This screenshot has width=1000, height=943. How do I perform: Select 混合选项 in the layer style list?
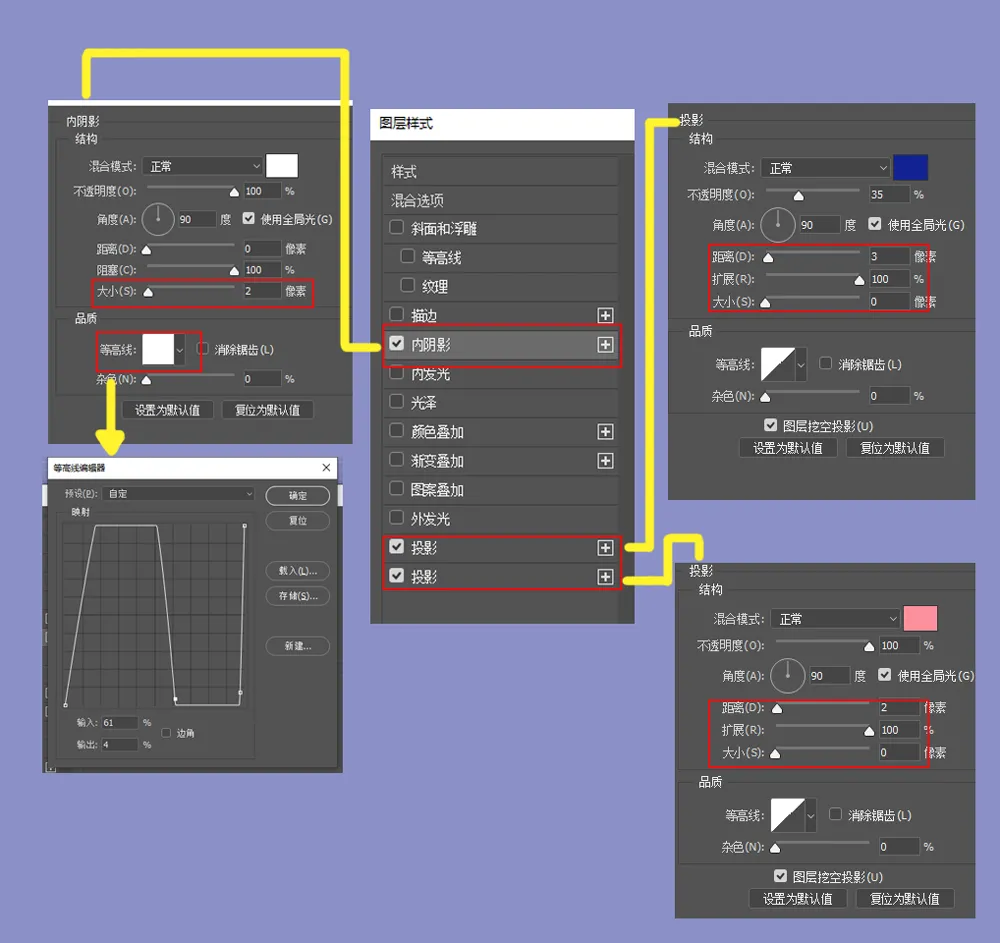point(417,201)
